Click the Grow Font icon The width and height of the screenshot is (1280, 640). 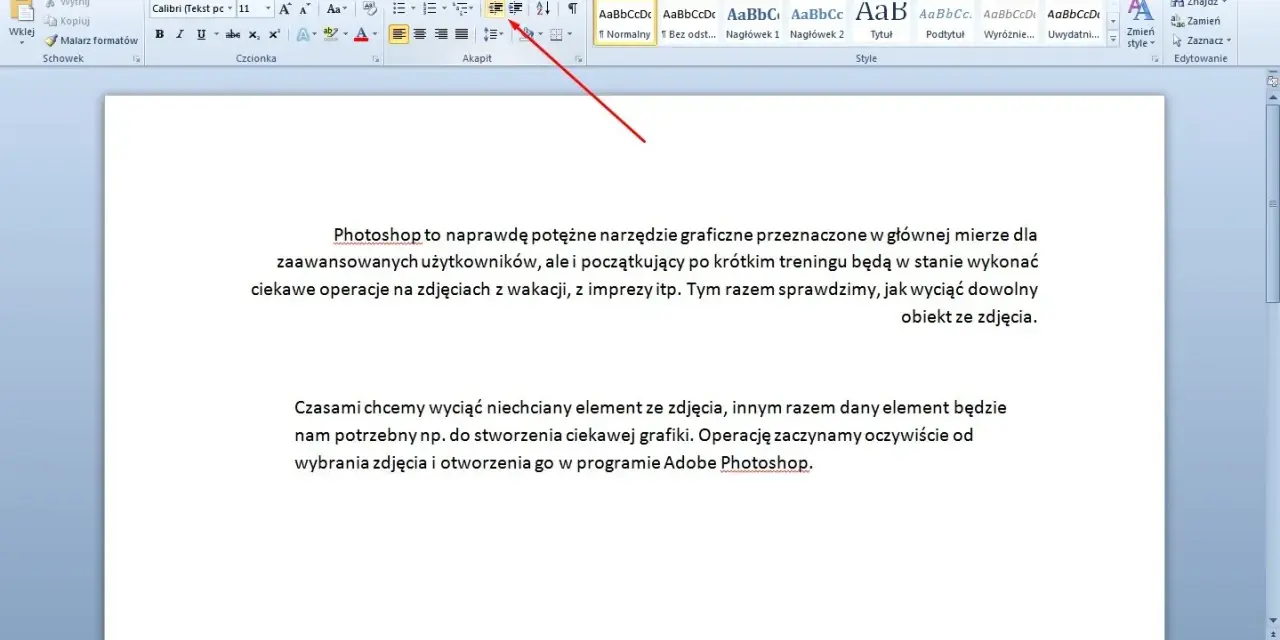point(285,8)
